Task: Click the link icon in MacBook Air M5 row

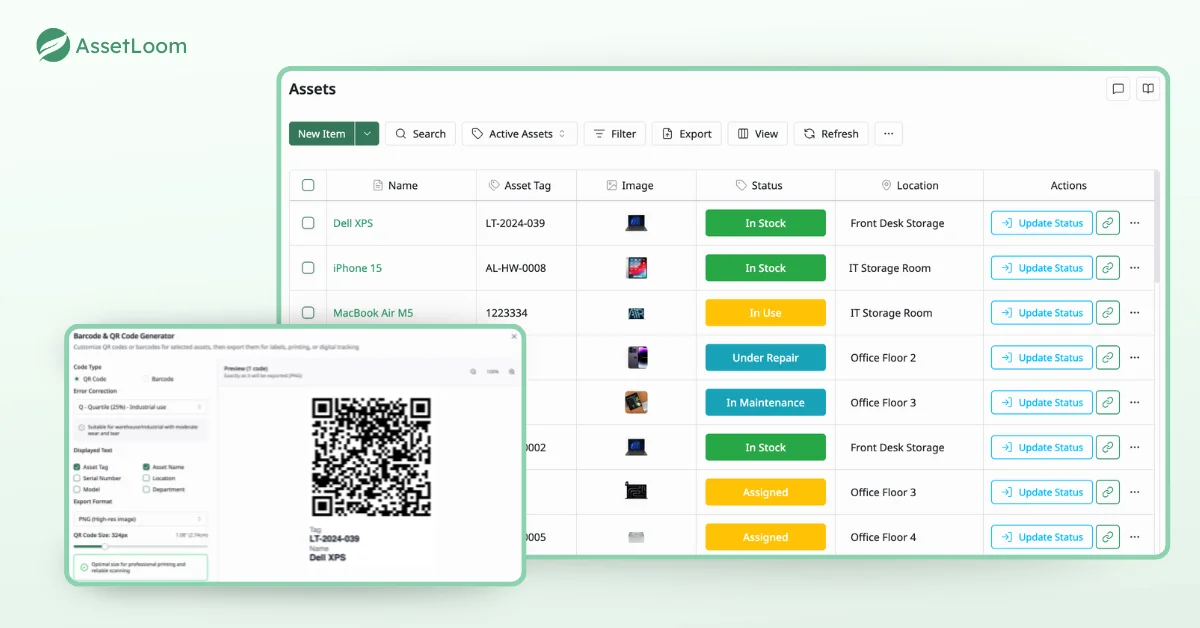Action: [1107, 313]
